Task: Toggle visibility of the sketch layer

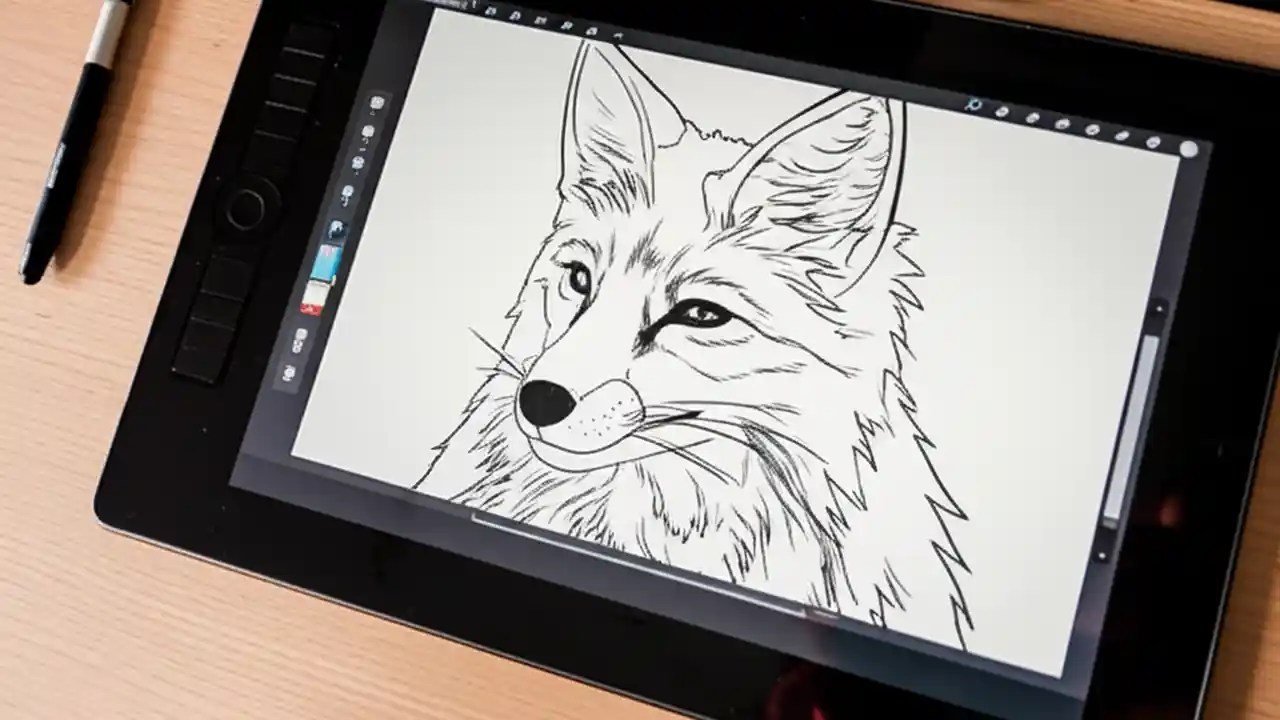Action: (x=337, y=227)
